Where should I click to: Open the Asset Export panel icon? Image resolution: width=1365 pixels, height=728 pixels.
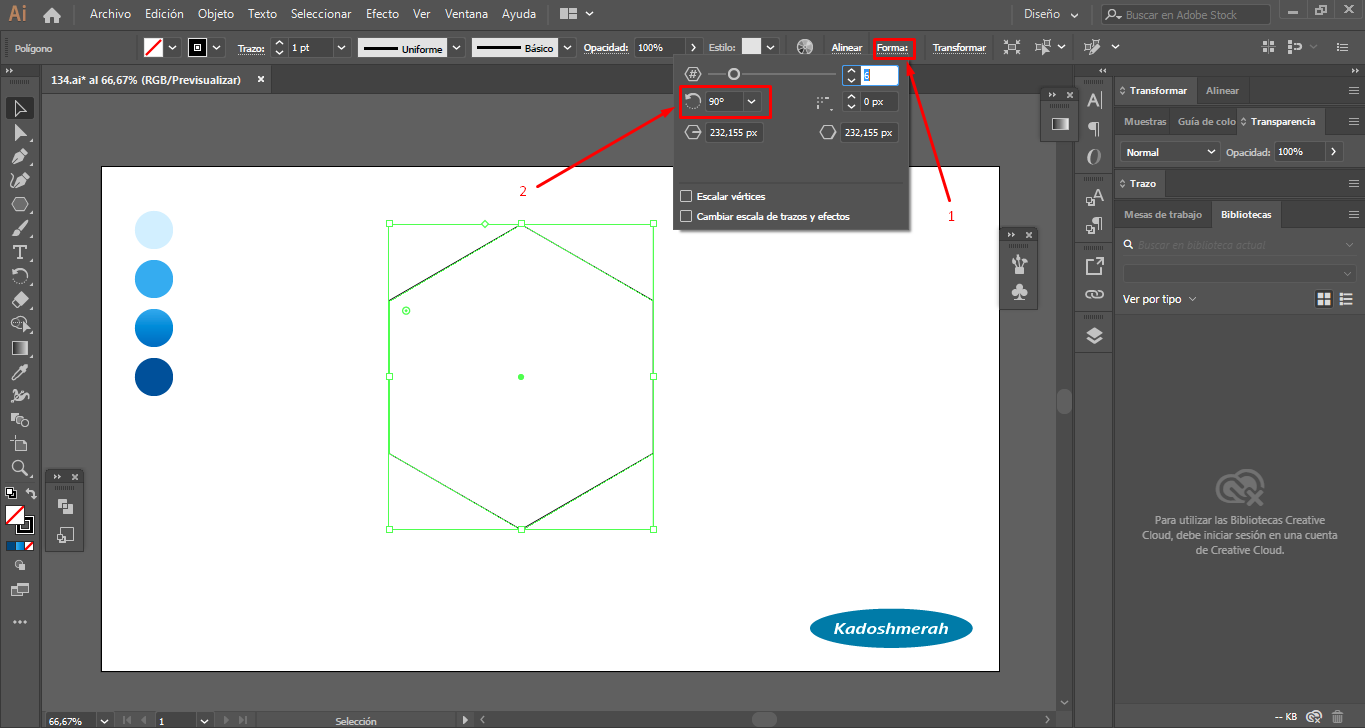pyautogui.click(x=1094, y=266)
